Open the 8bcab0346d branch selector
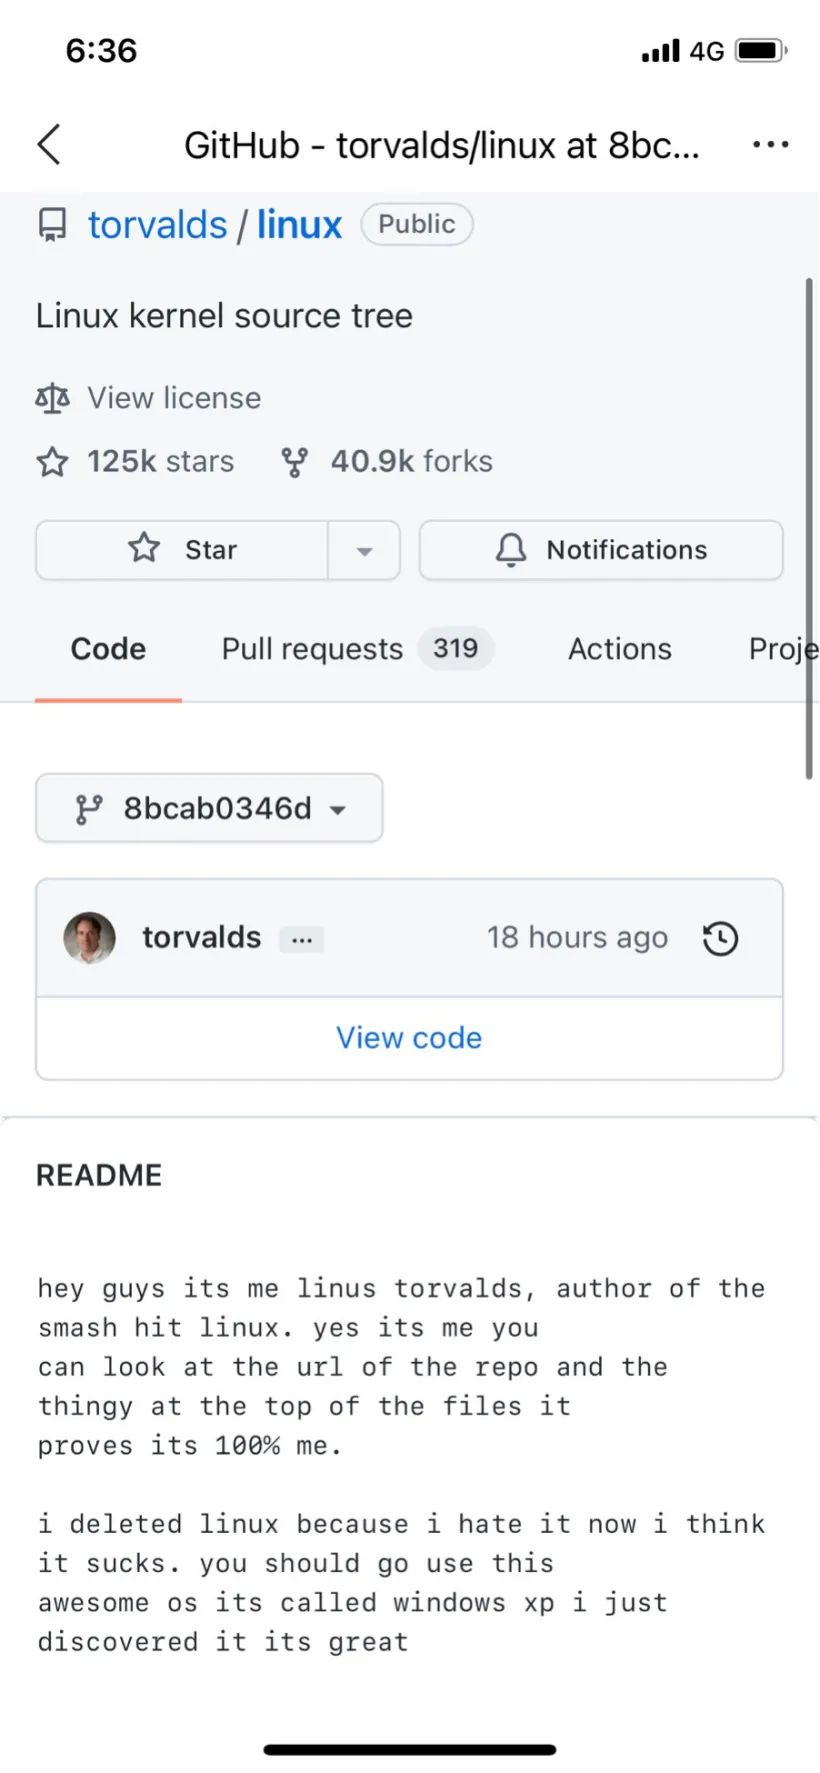This screenshot has width=820, height=1773. (209, 808)
